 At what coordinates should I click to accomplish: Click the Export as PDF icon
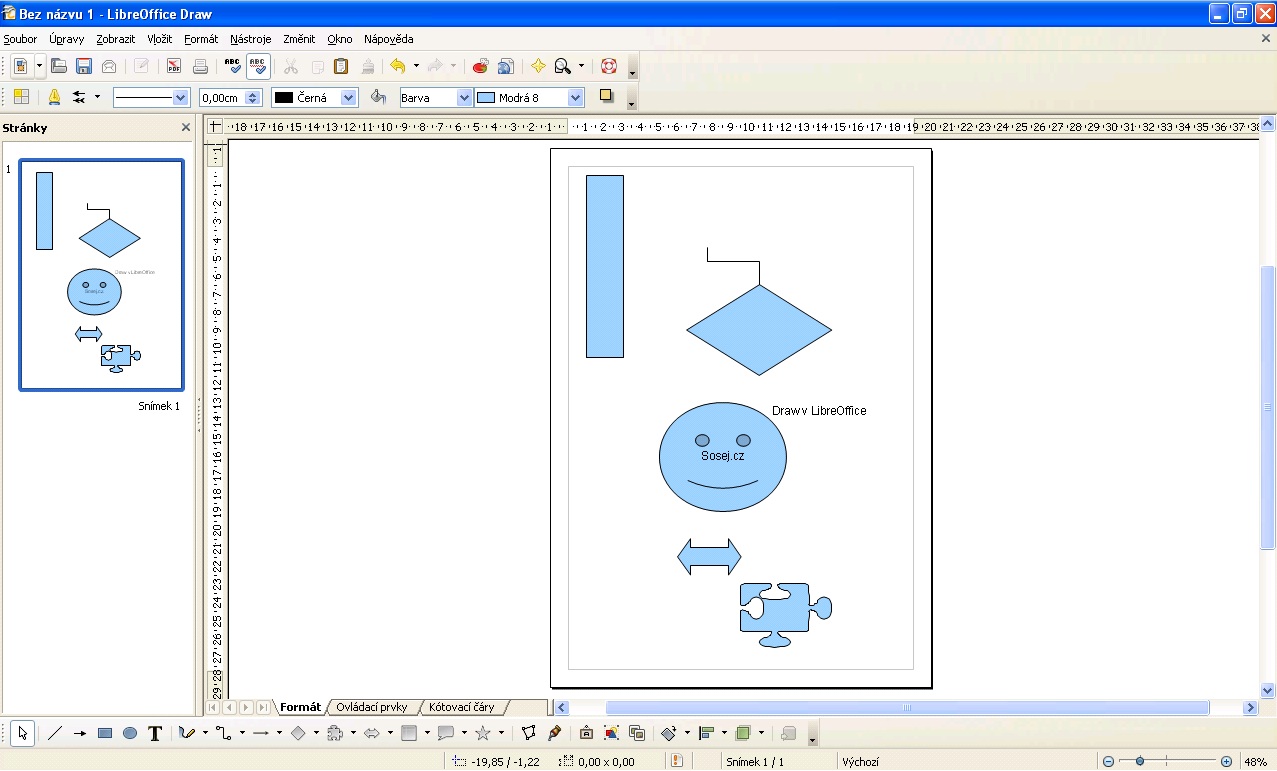(174, 67)
